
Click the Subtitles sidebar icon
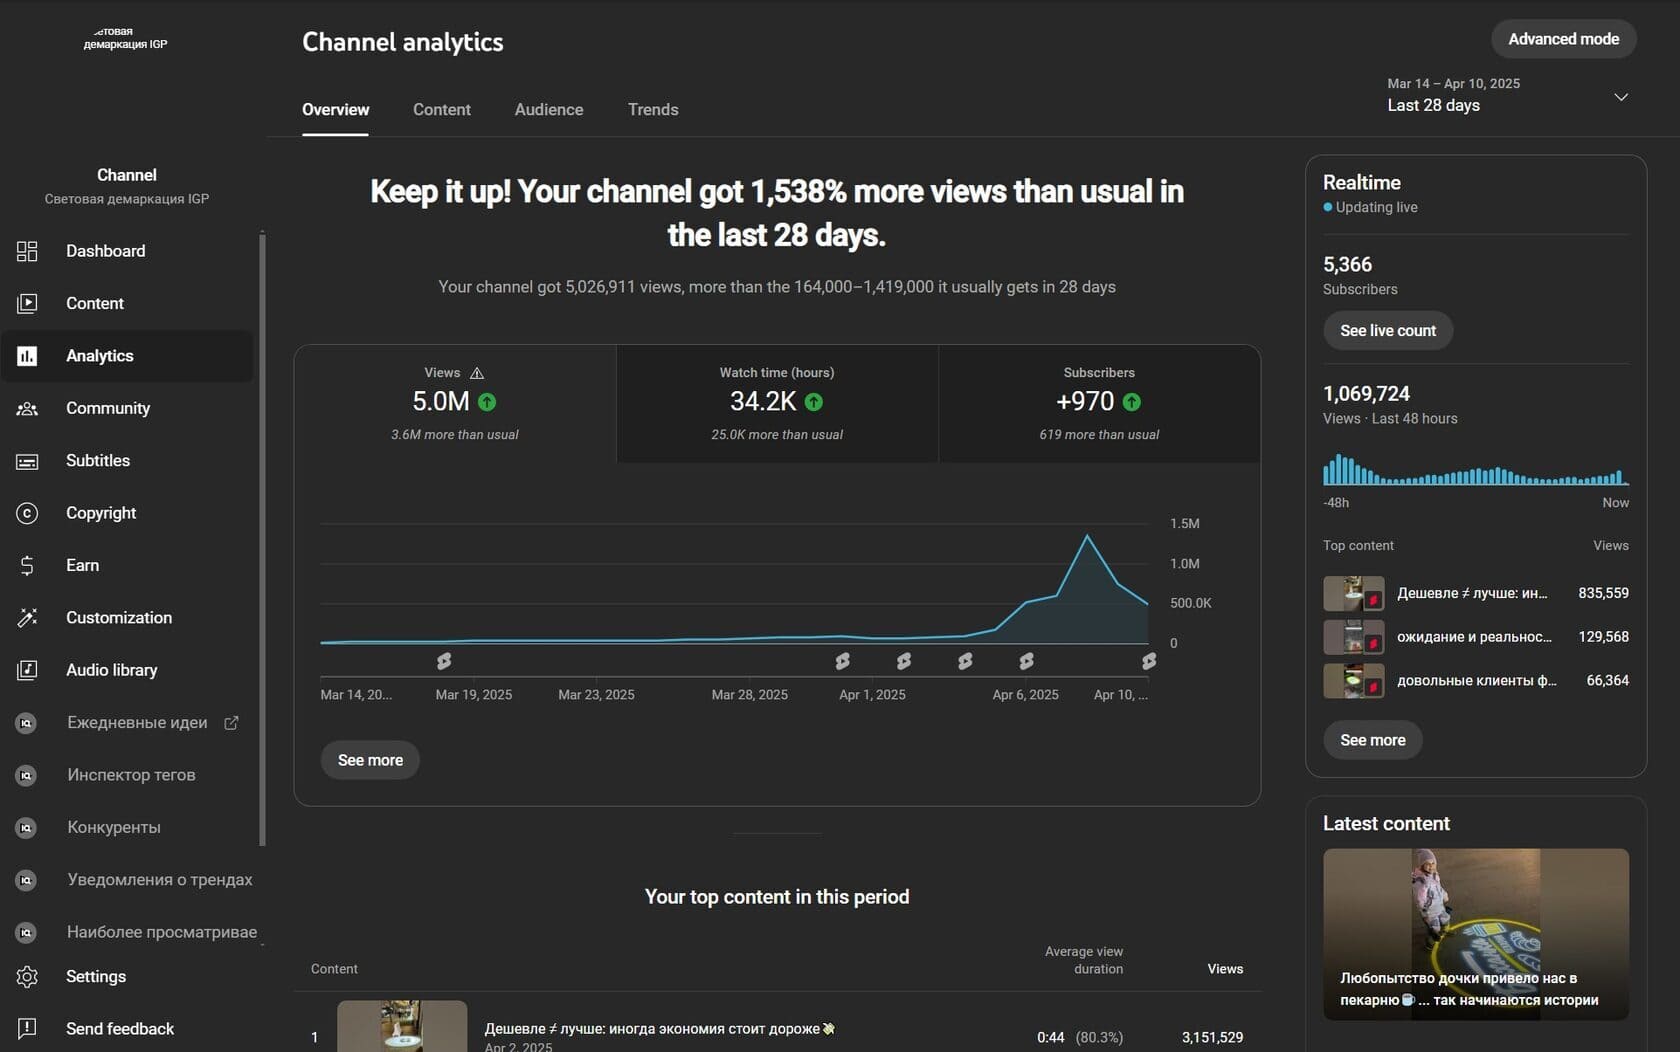(27, 461)
